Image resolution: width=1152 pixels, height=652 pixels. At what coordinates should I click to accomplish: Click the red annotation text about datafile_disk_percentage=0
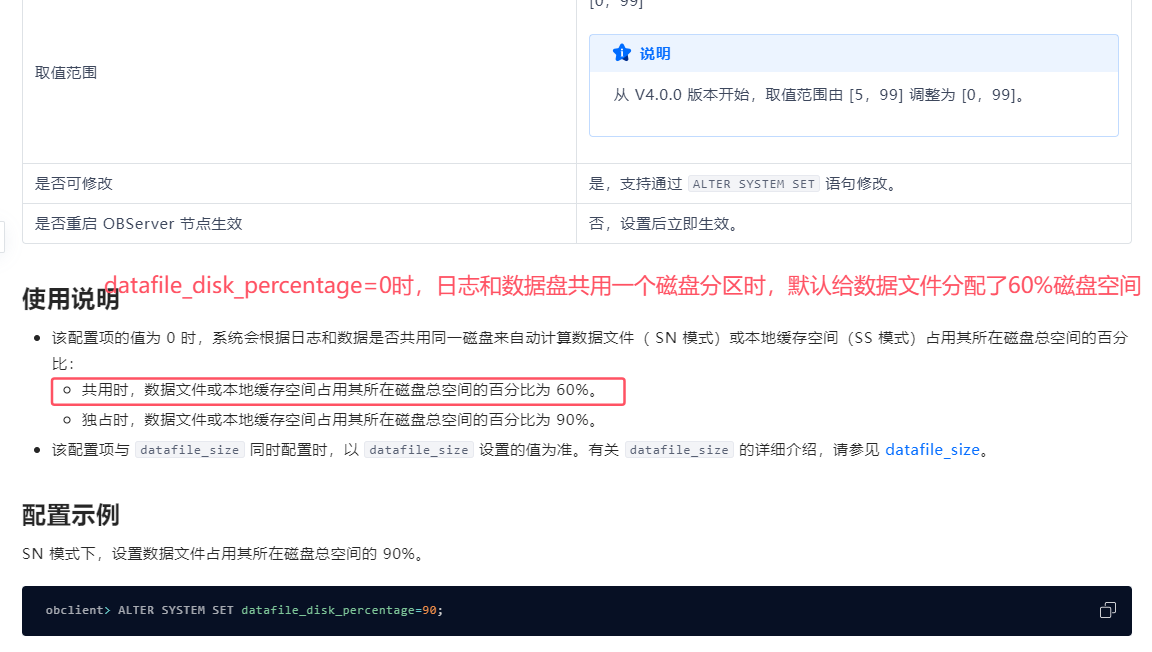[622, 286]
